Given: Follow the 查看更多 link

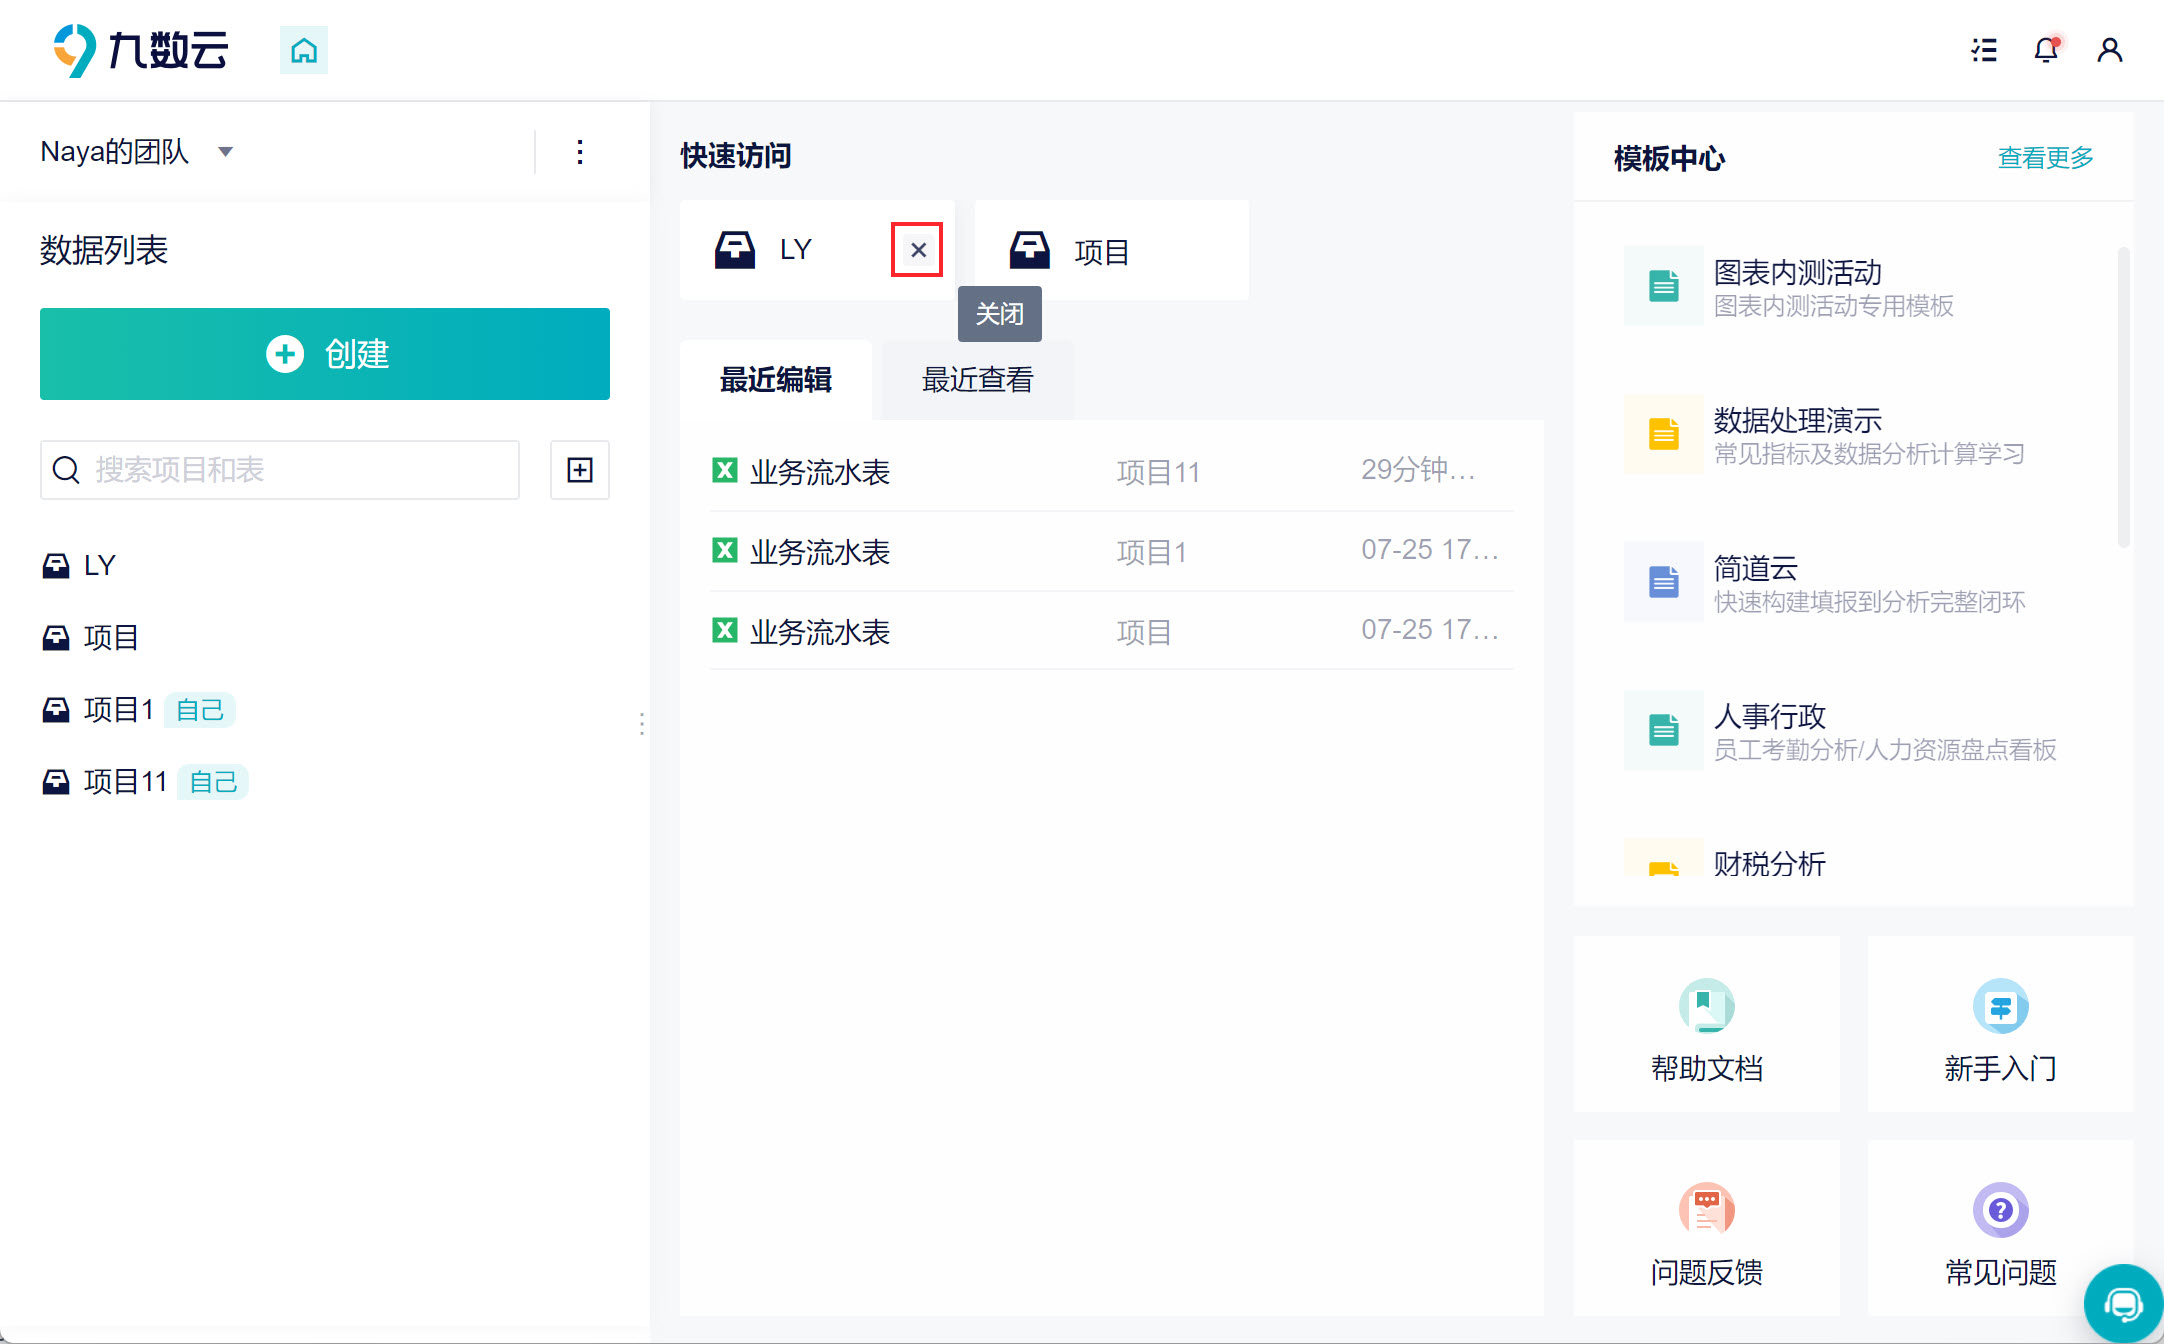Looking at the screenshot, I should [x=2045, y=158].
